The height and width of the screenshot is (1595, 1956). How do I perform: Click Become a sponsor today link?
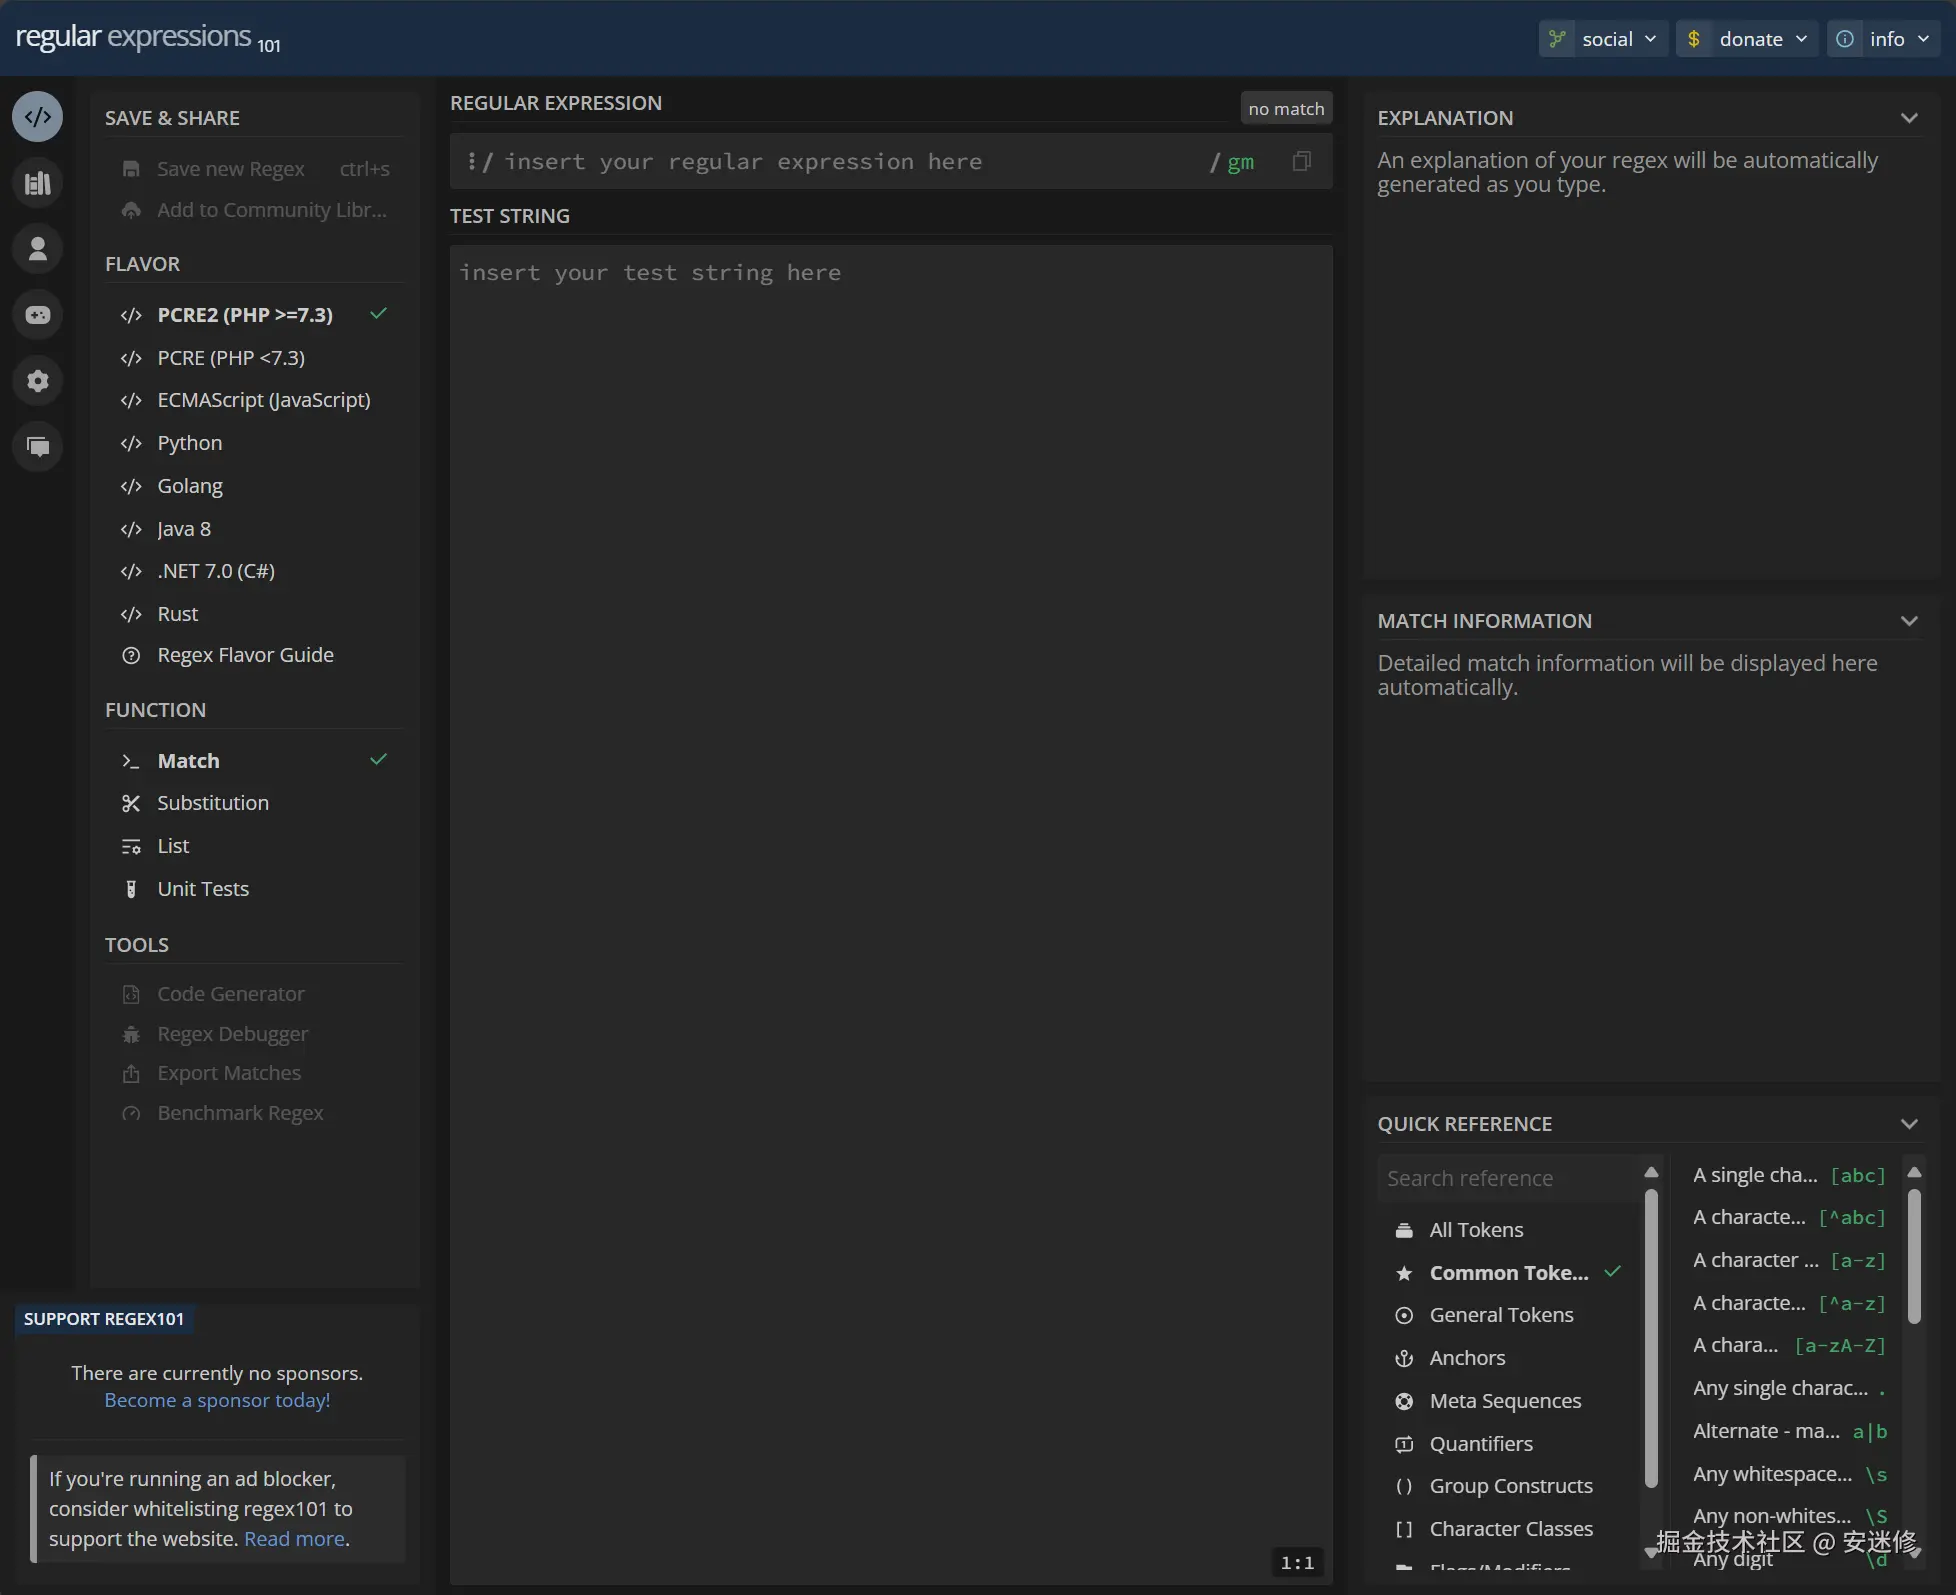(217, 1400)
